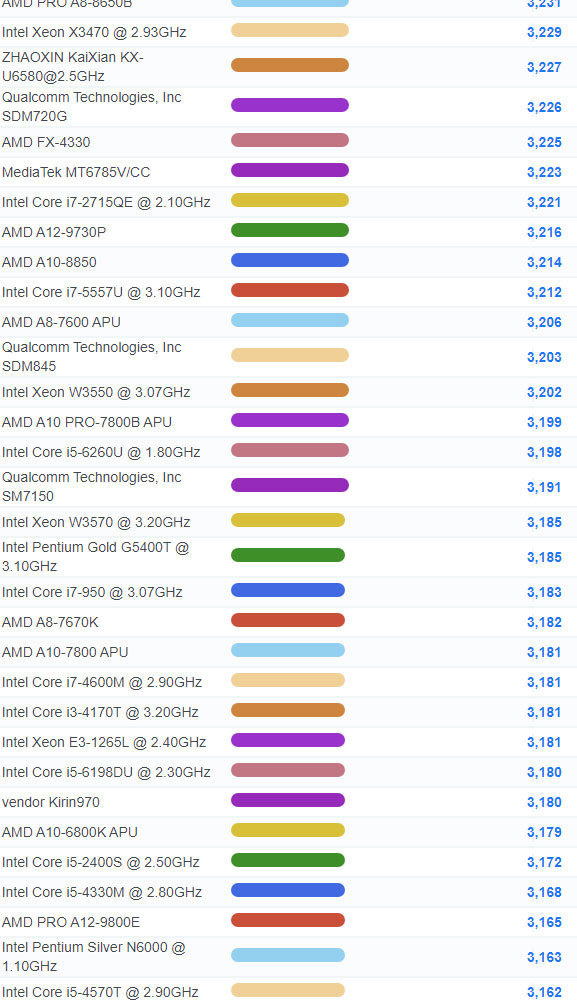Open Intel Core i7-2715QE @ 2.10GHz
Screen dimensions: 577x1000
pos(106,202)
